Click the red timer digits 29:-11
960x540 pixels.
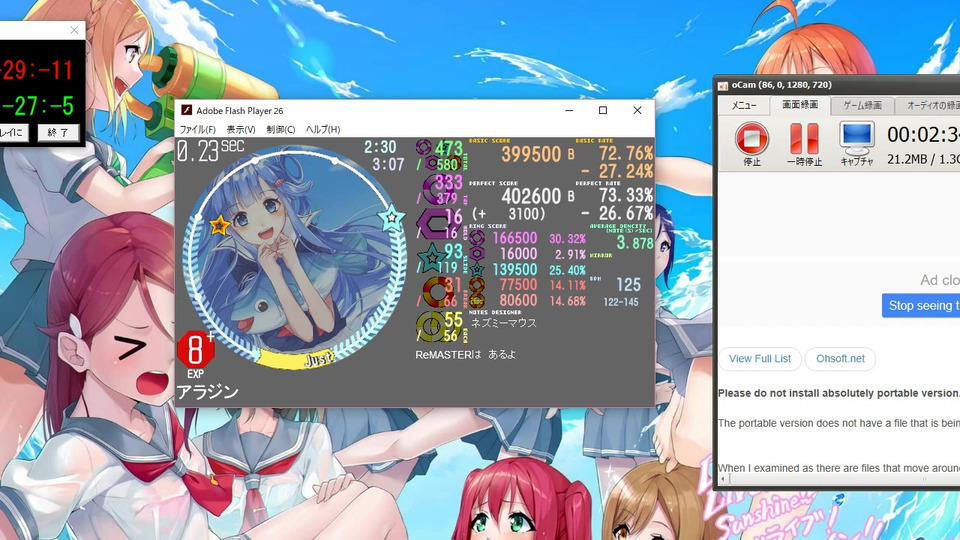[x=37, y=70]
